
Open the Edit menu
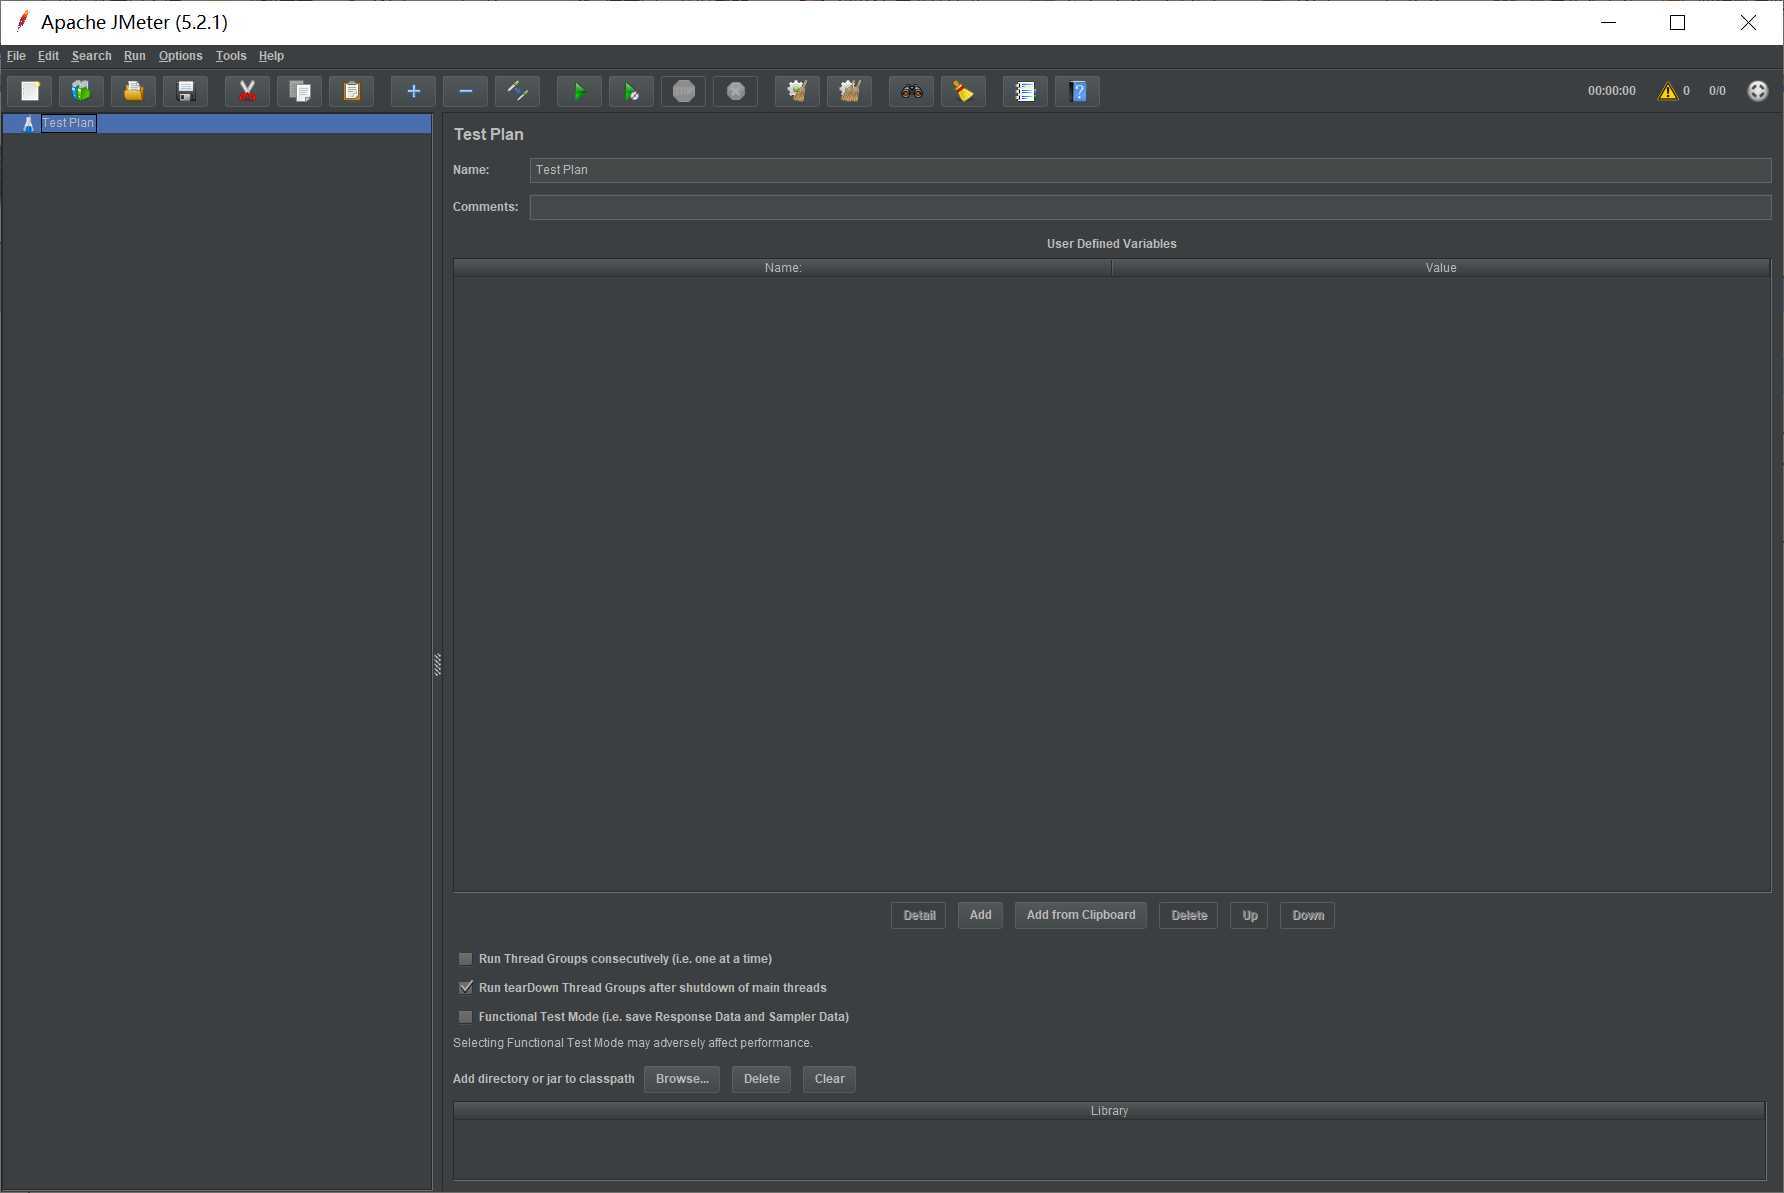[48, 56]
